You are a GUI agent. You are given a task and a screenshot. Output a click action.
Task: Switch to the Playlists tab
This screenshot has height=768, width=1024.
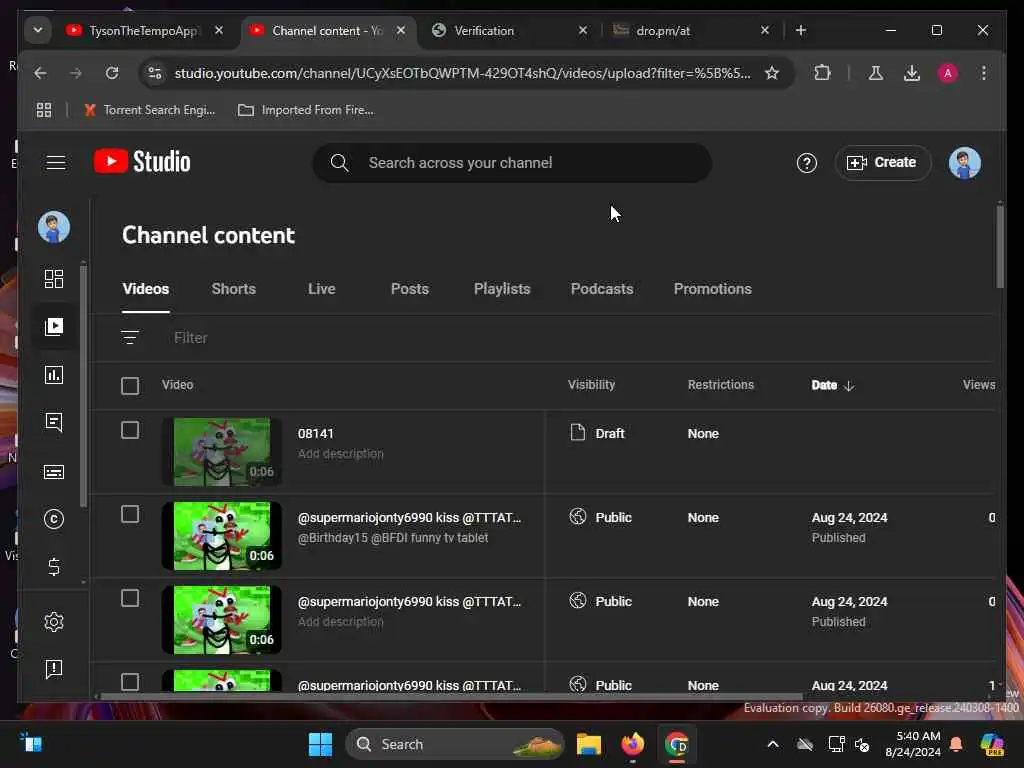pyautogui.click(x=502, y=289)
